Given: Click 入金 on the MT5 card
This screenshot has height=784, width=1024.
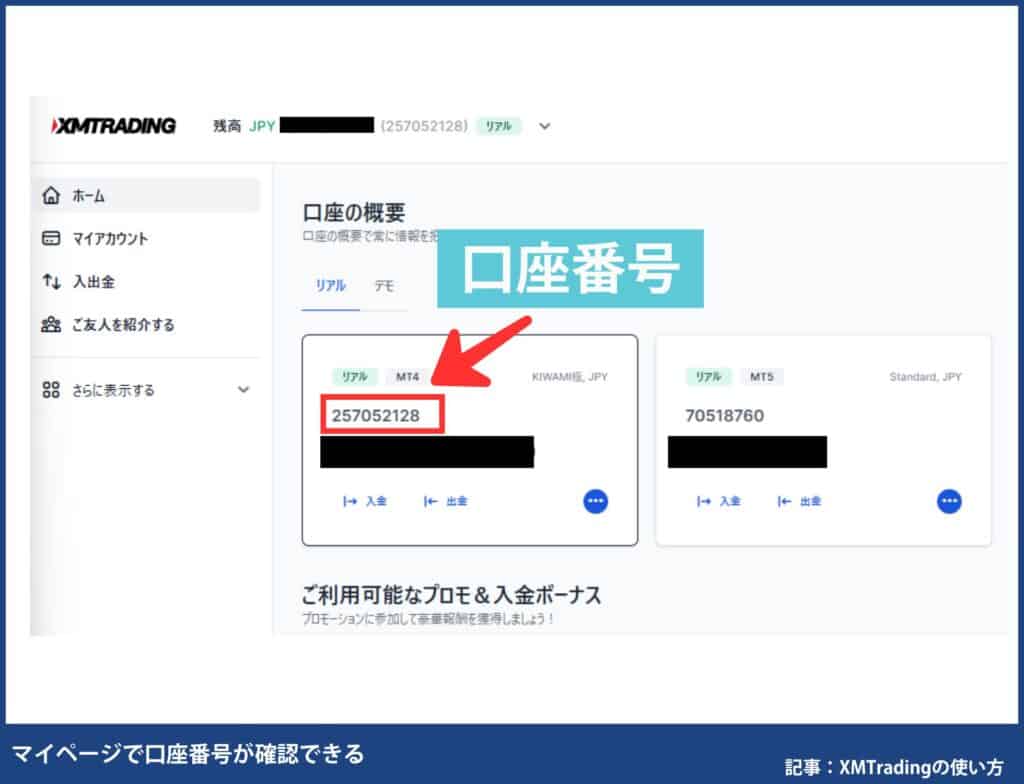Looking at the screenshot, I should [730, 501].
